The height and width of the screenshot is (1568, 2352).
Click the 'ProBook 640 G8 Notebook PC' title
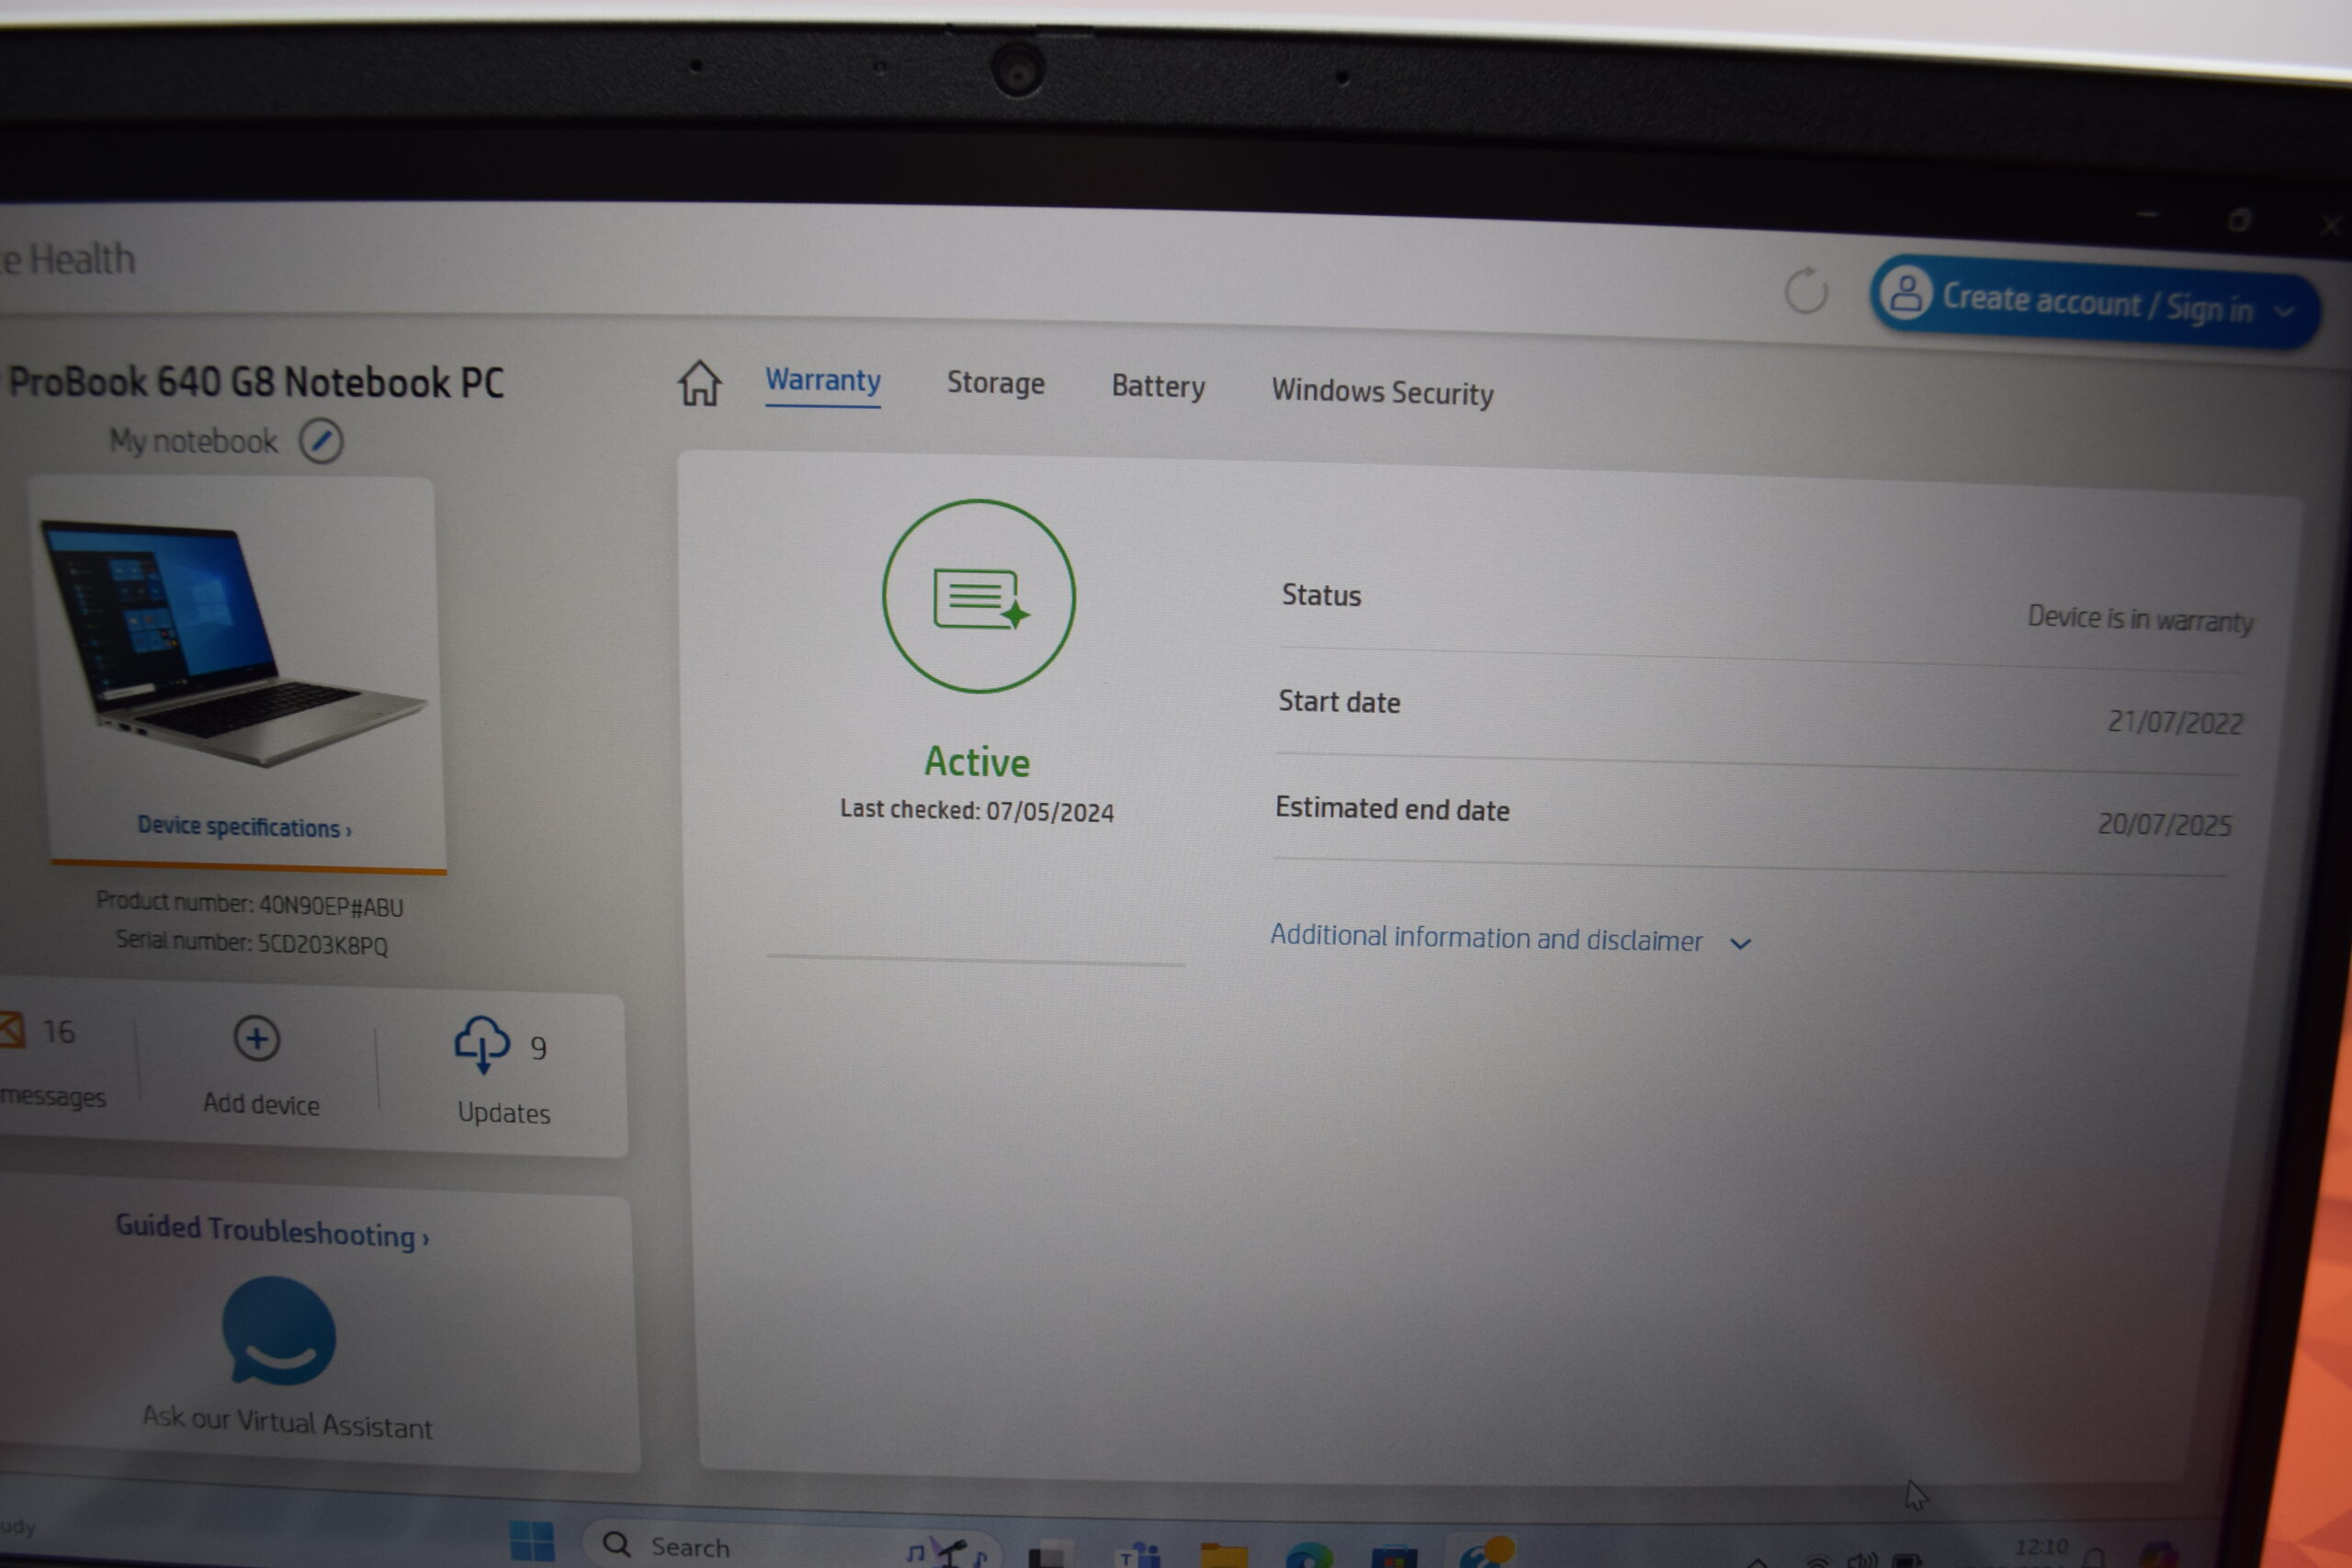256,383
